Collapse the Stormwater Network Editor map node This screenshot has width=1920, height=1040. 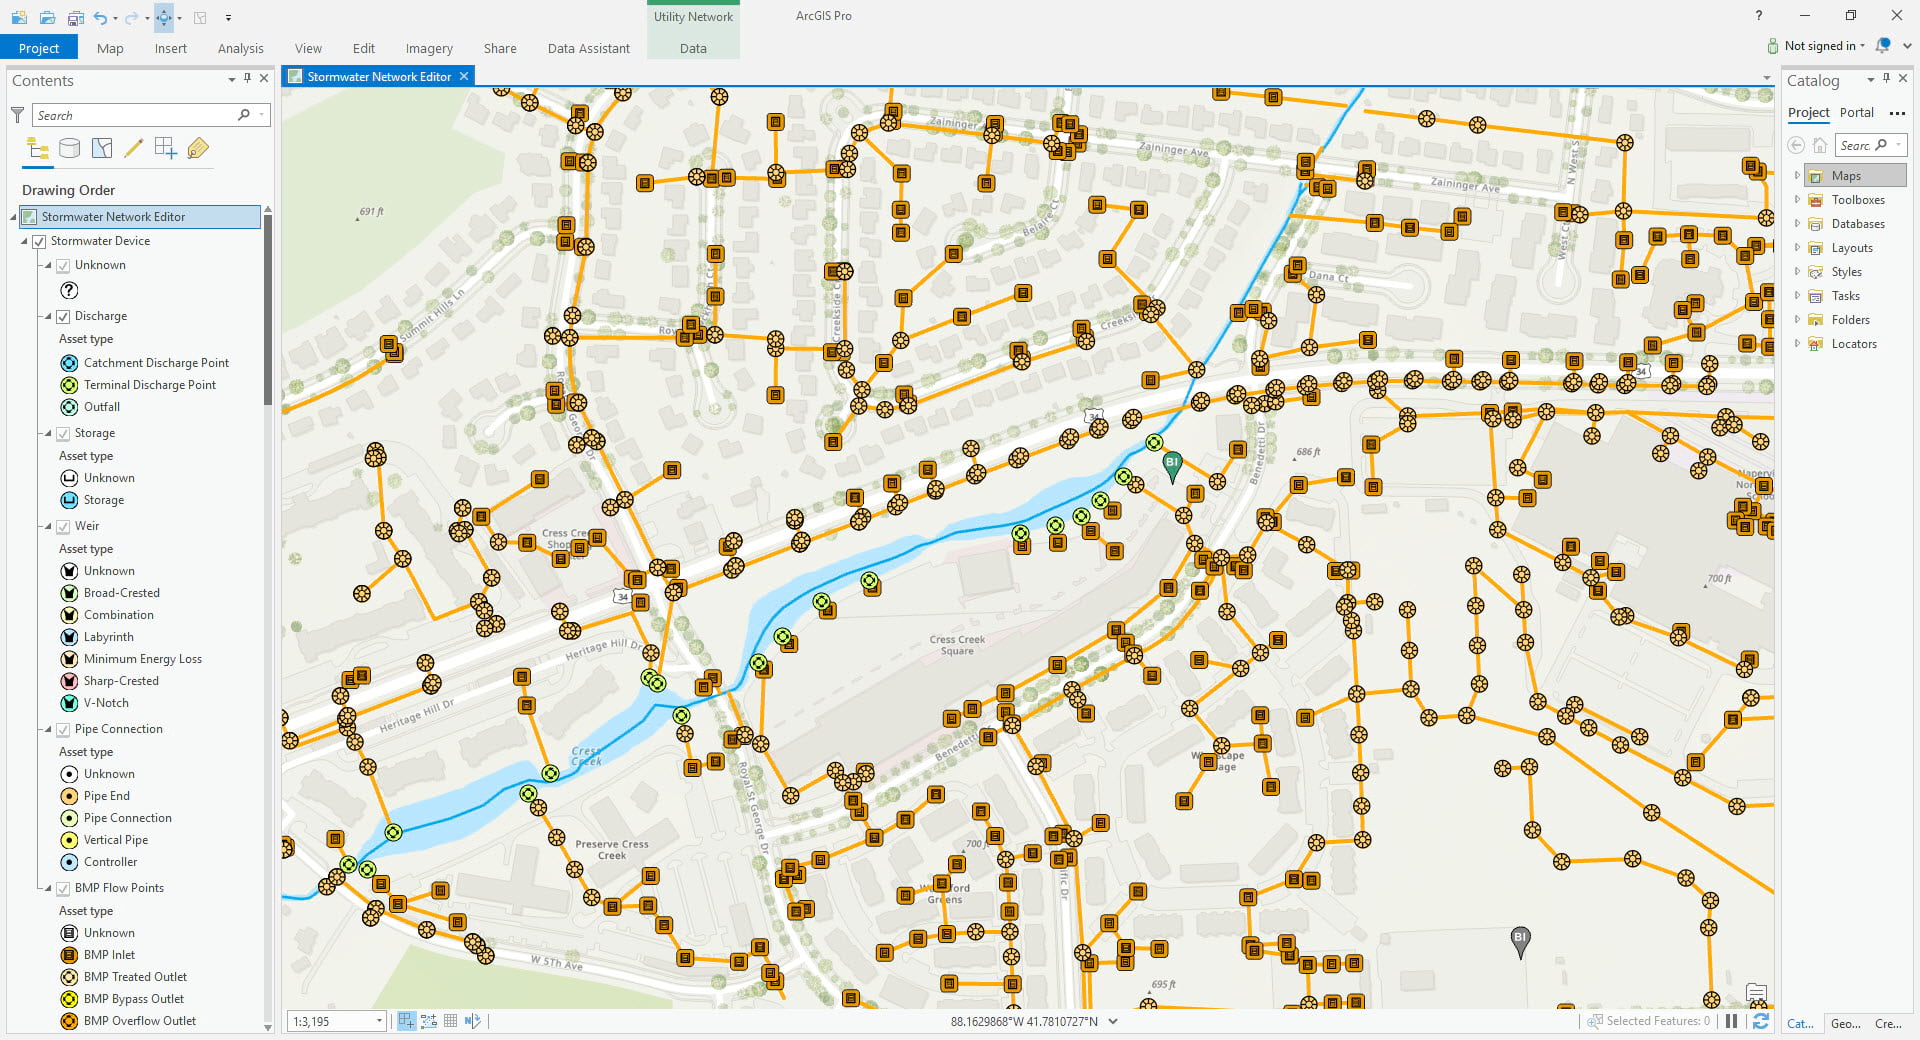point(14,217)
